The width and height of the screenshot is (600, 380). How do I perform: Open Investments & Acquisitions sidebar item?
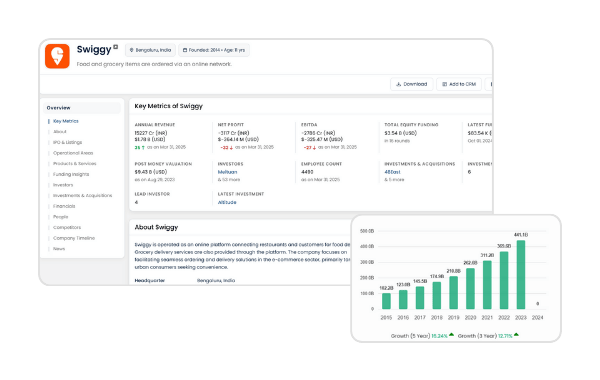click(x=82, y=196)
